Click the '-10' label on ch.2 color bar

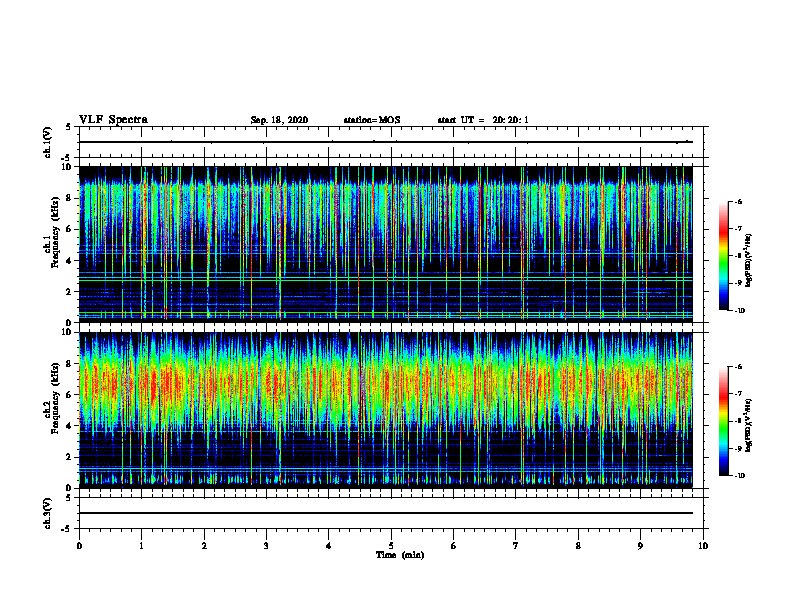[740, 476]
